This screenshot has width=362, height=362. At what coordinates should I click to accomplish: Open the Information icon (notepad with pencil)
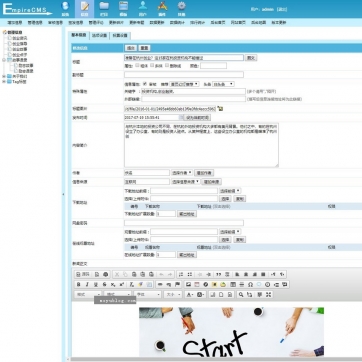pyautogui.click(x=84, y=9)
